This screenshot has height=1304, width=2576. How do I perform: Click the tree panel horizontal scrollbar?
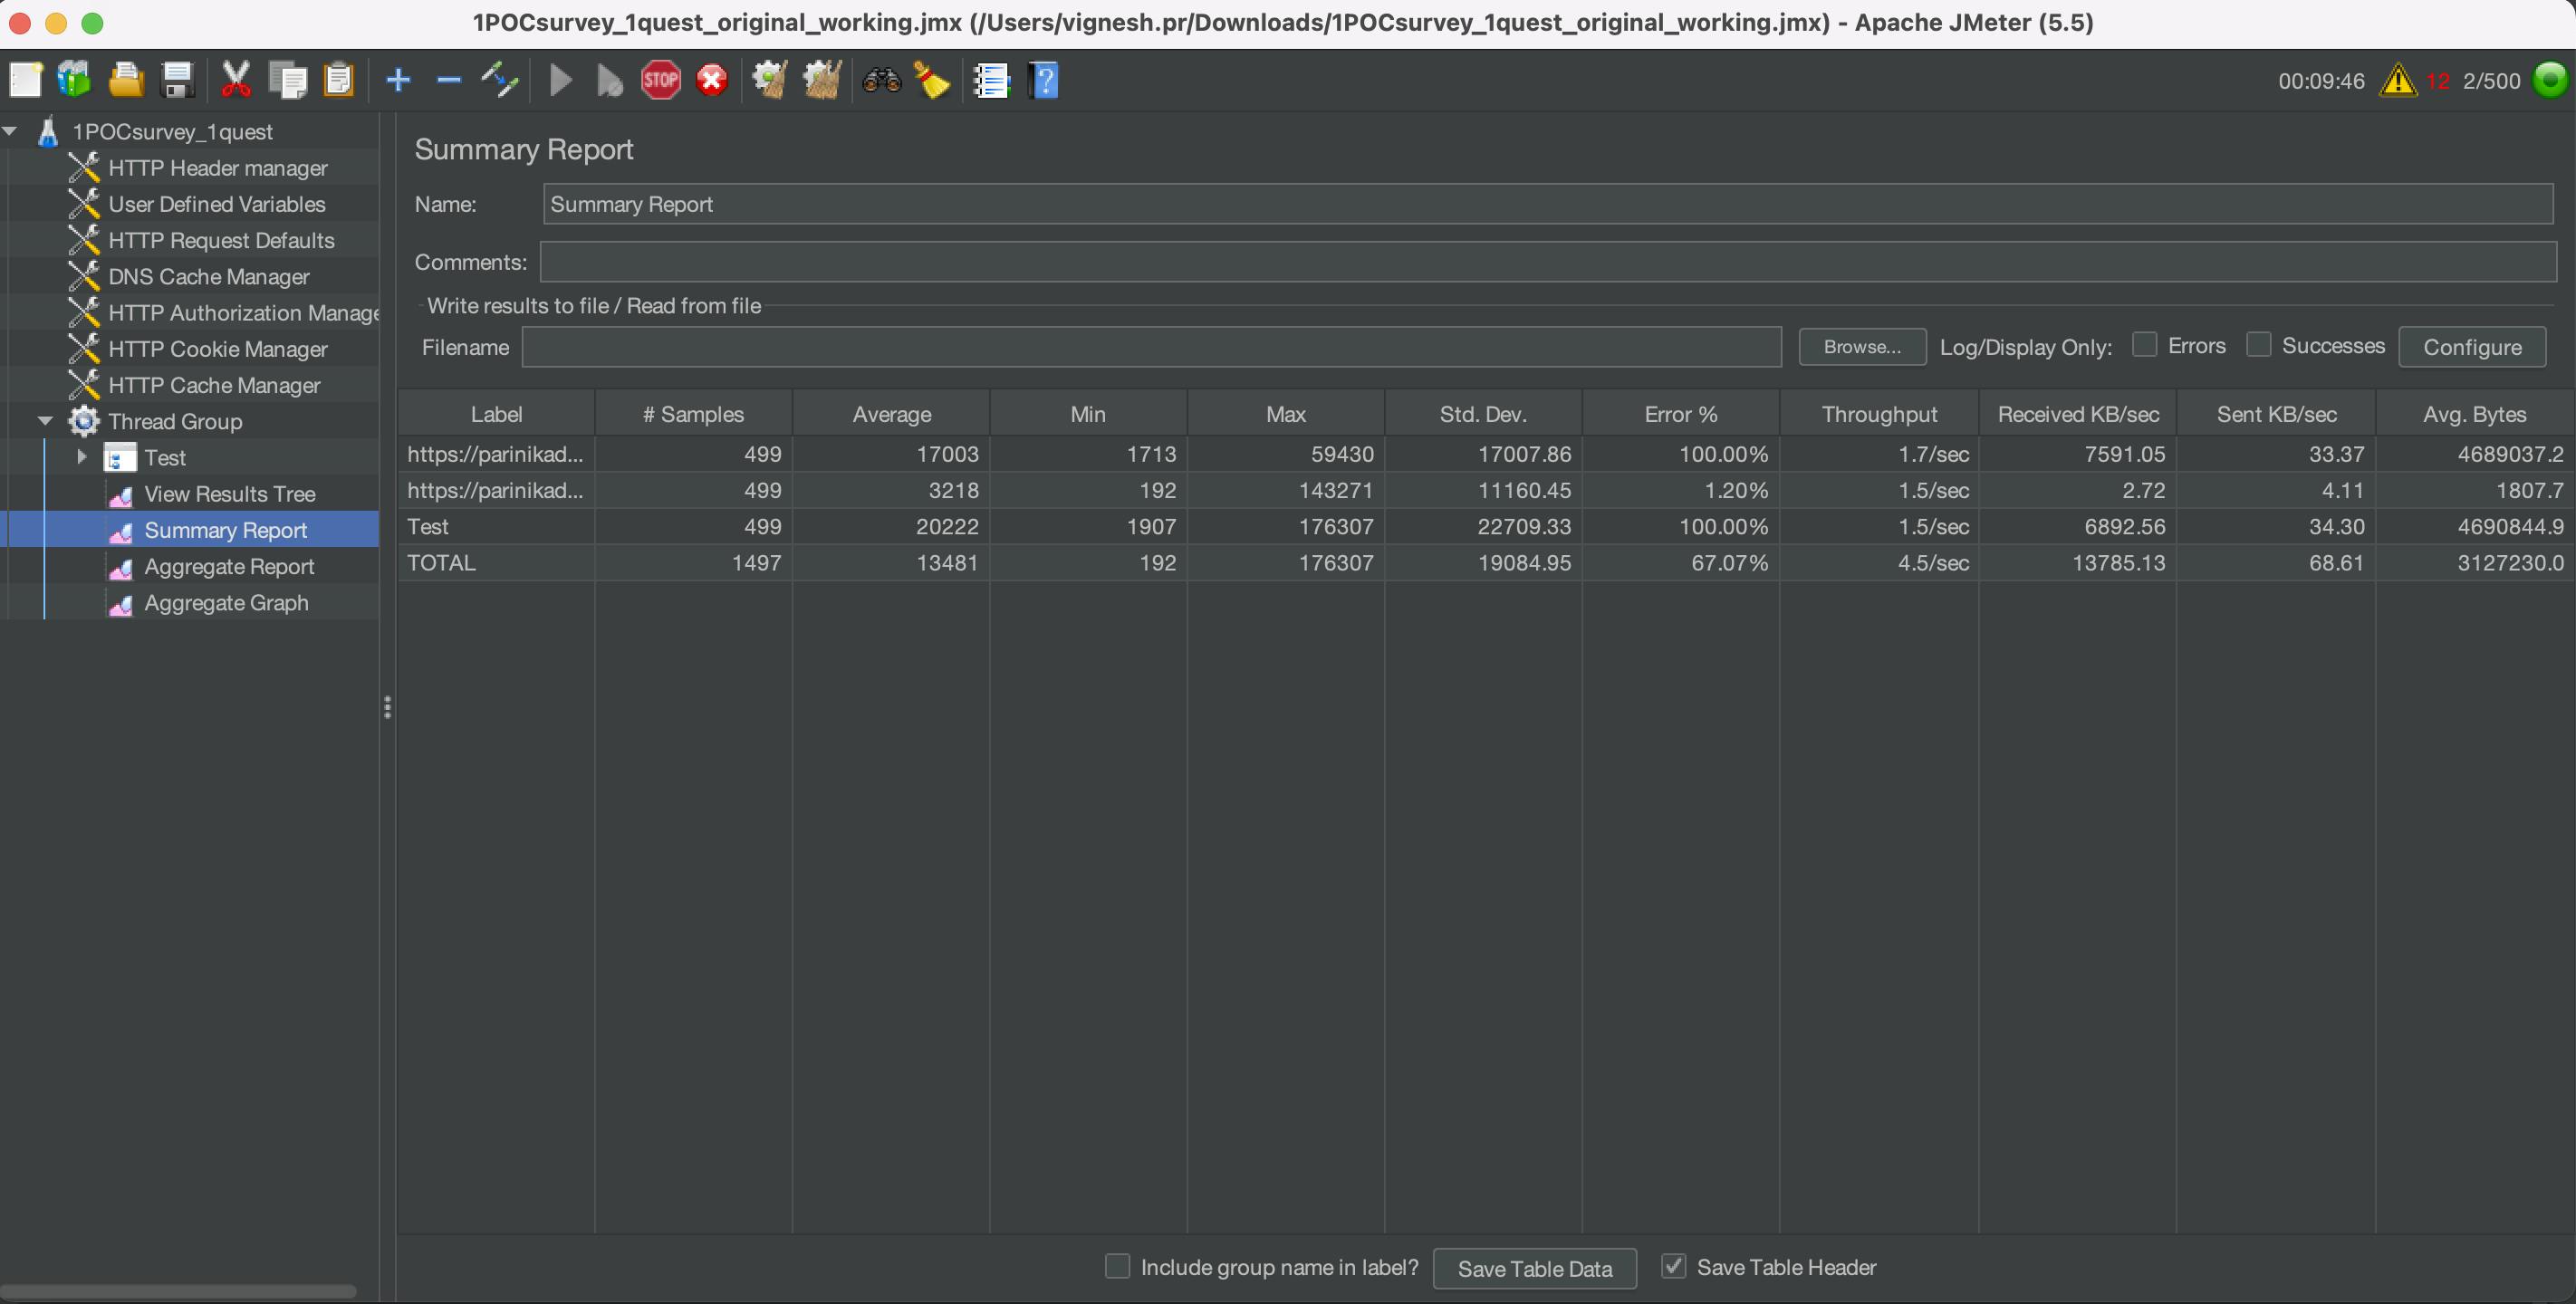[178, 1290]
